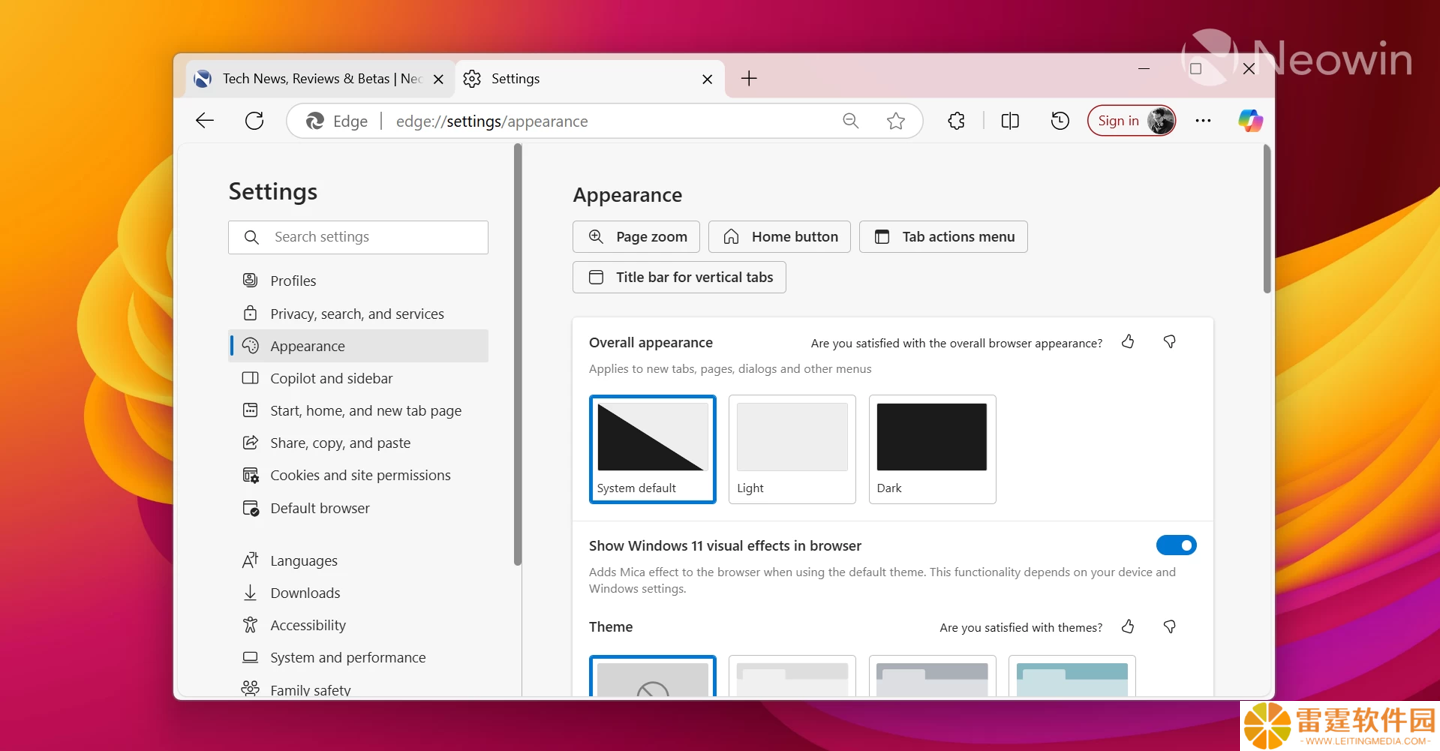
Task: Go back with the browser back arrow
Action: tap(205, 121)
